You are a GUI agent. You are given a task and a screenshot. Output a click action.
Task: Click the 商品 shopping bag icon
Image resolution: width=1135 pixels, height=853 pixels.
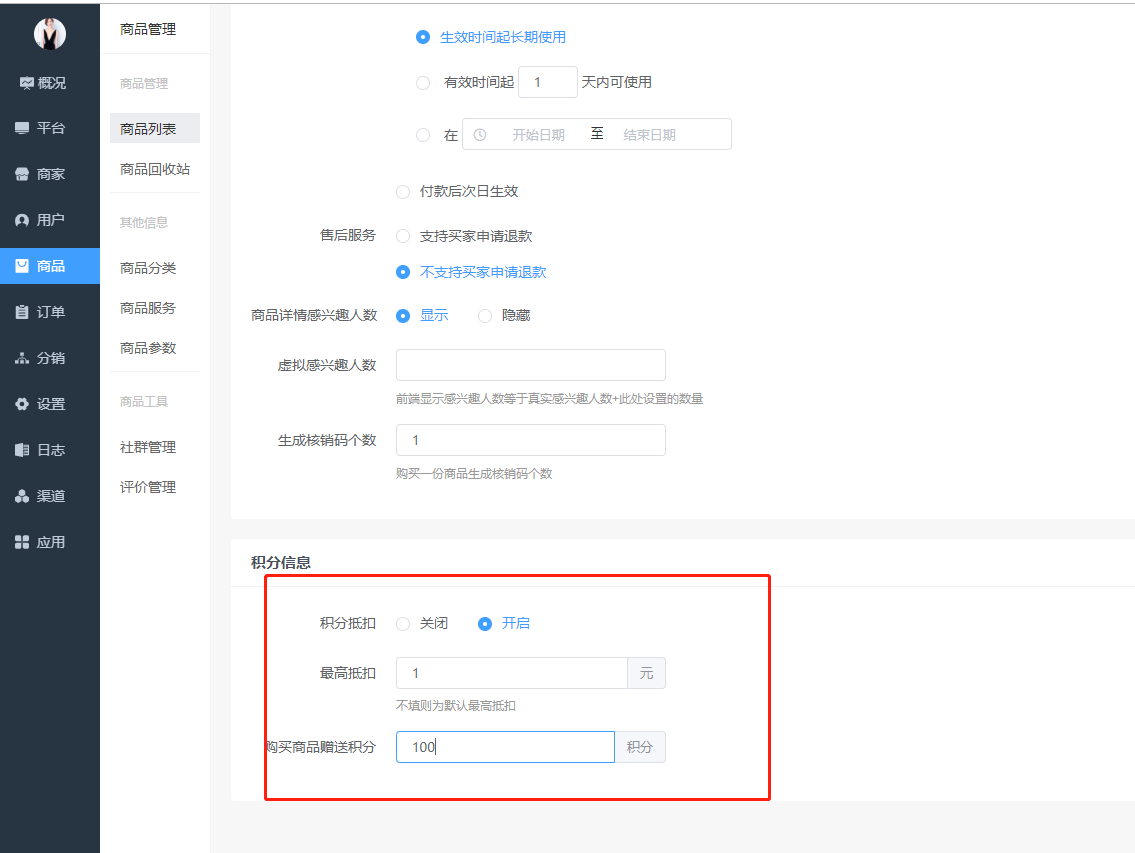tap(22, 266)
